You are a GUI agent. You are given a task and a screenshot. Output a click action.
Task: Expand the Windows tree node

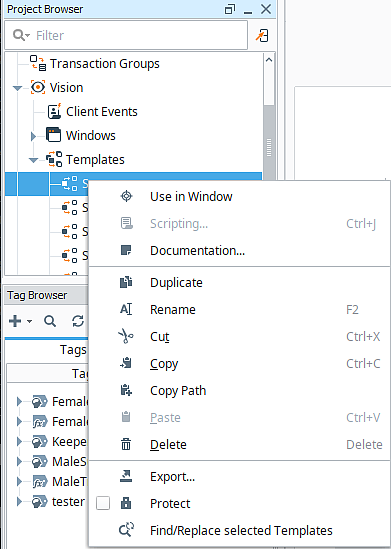pos(33,136)
